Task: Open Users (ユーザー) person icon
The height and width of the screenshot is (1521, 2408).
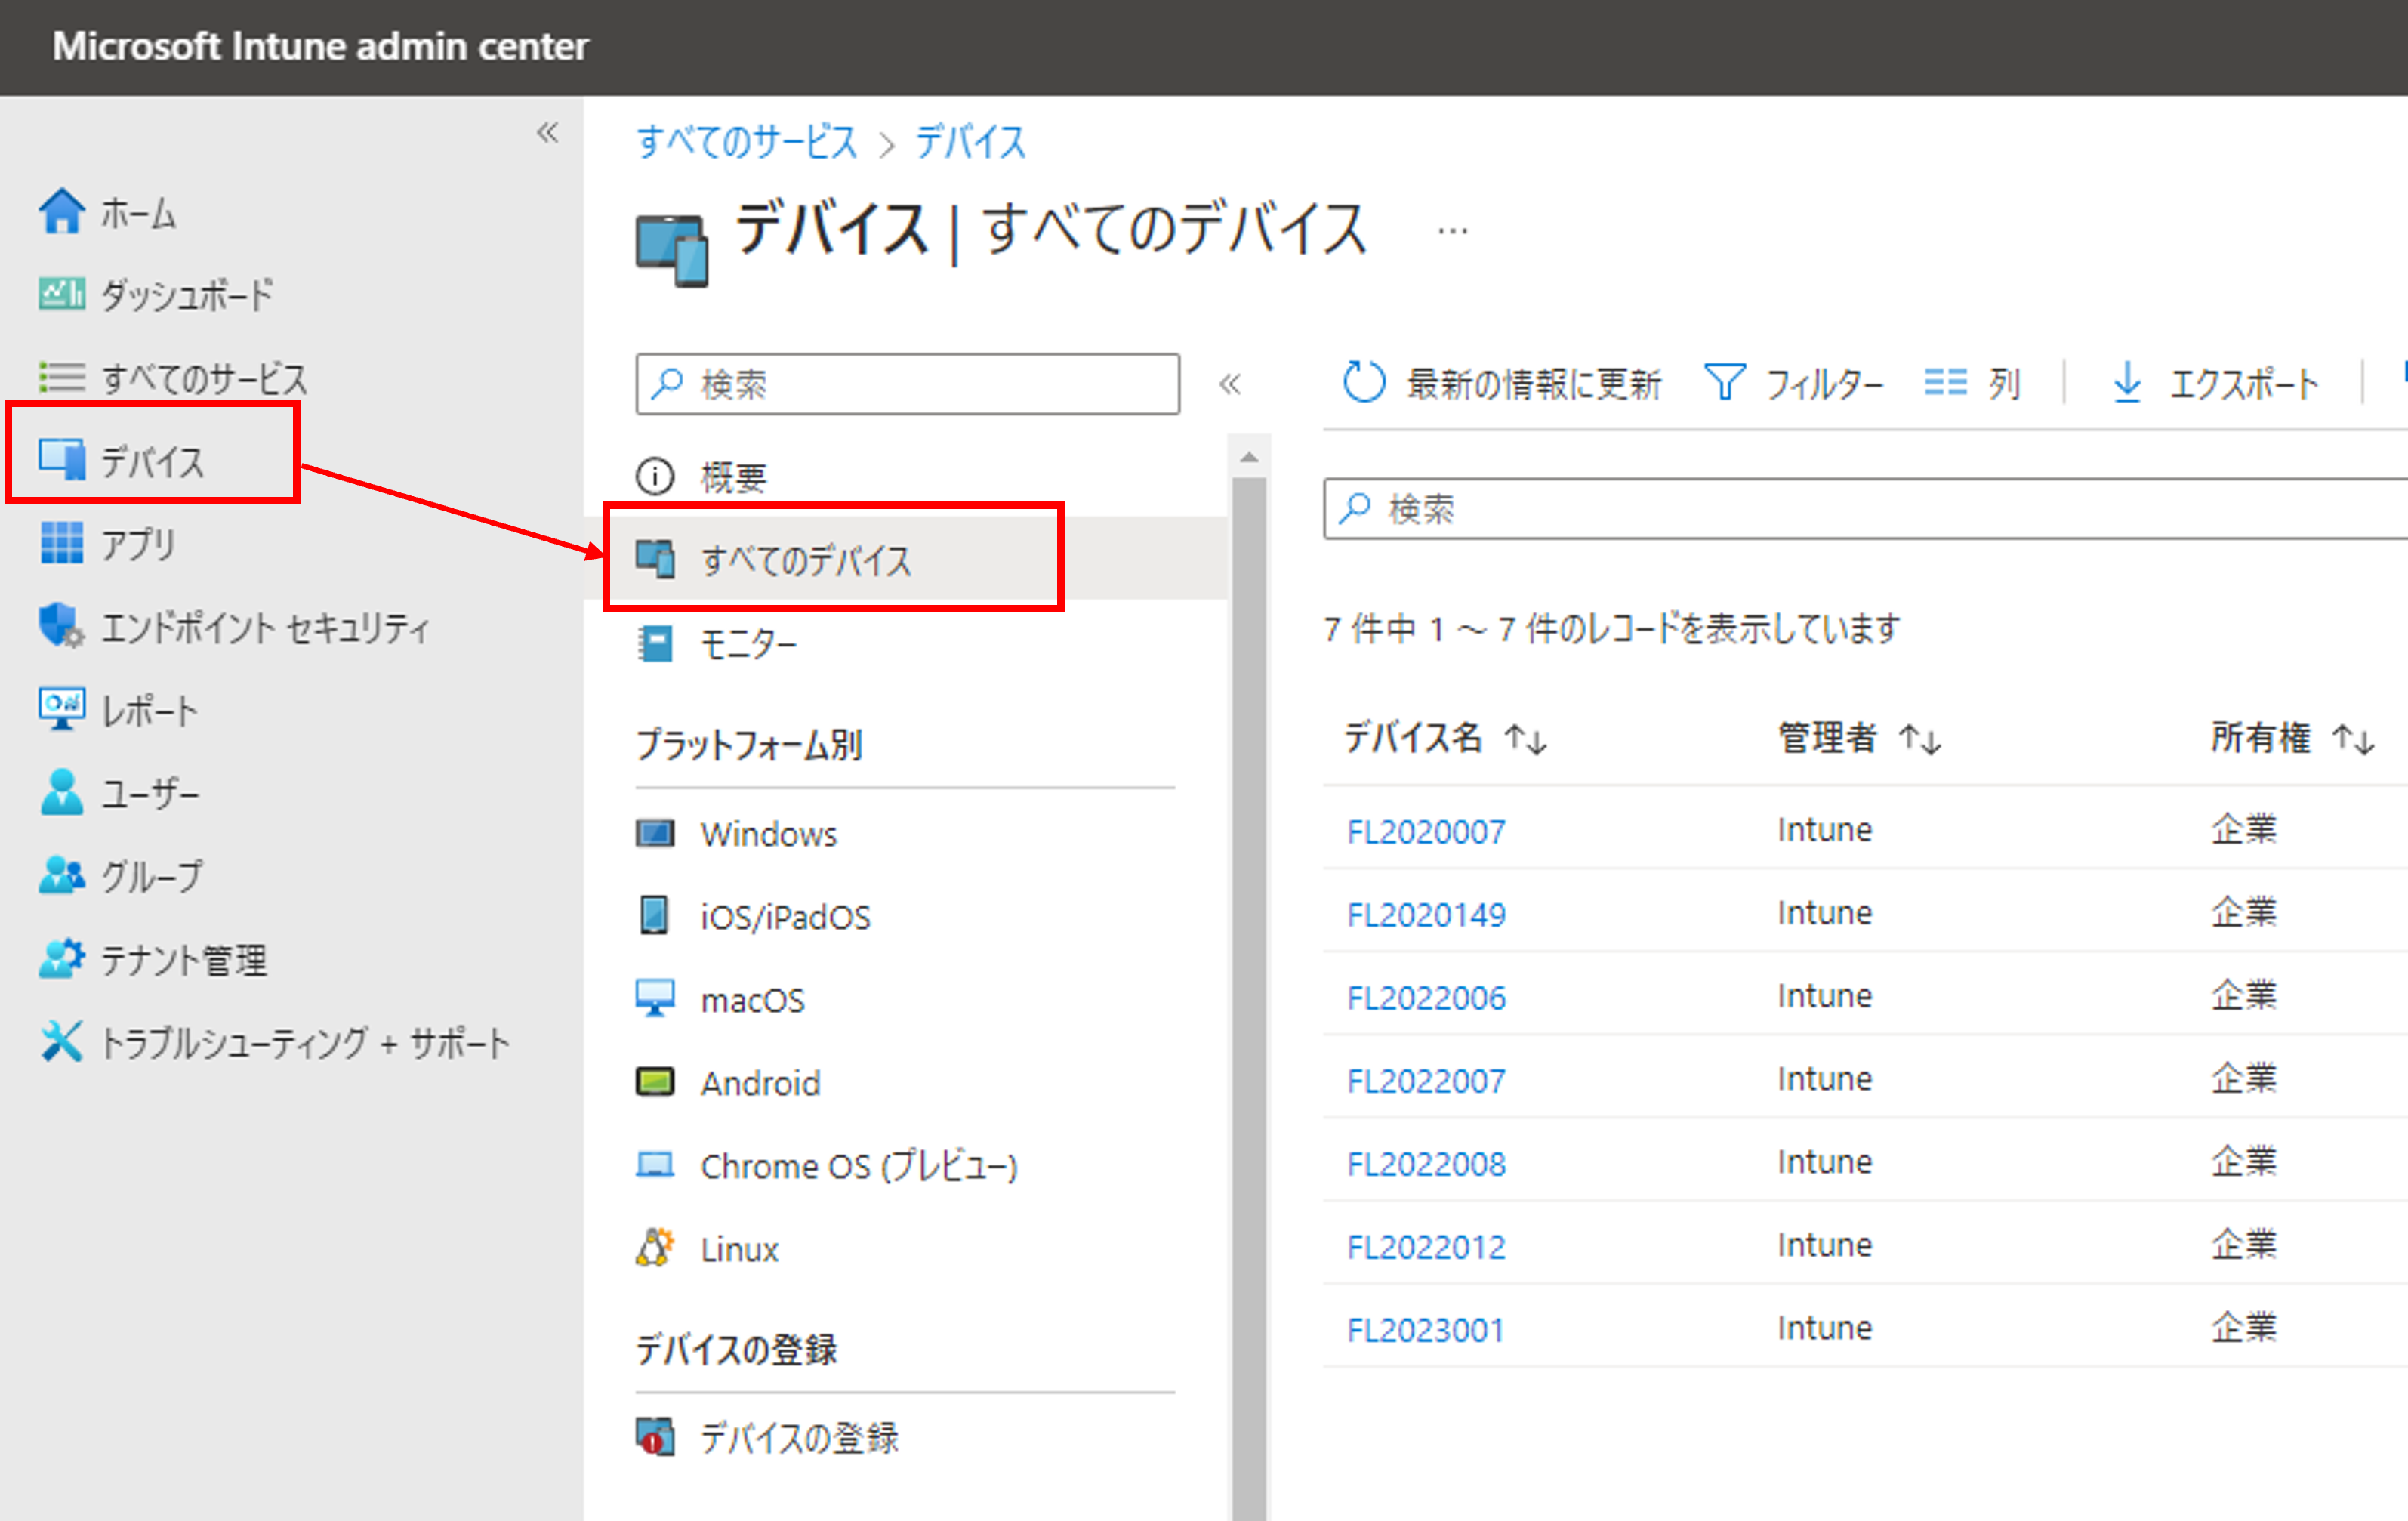Action: (62, 792)
